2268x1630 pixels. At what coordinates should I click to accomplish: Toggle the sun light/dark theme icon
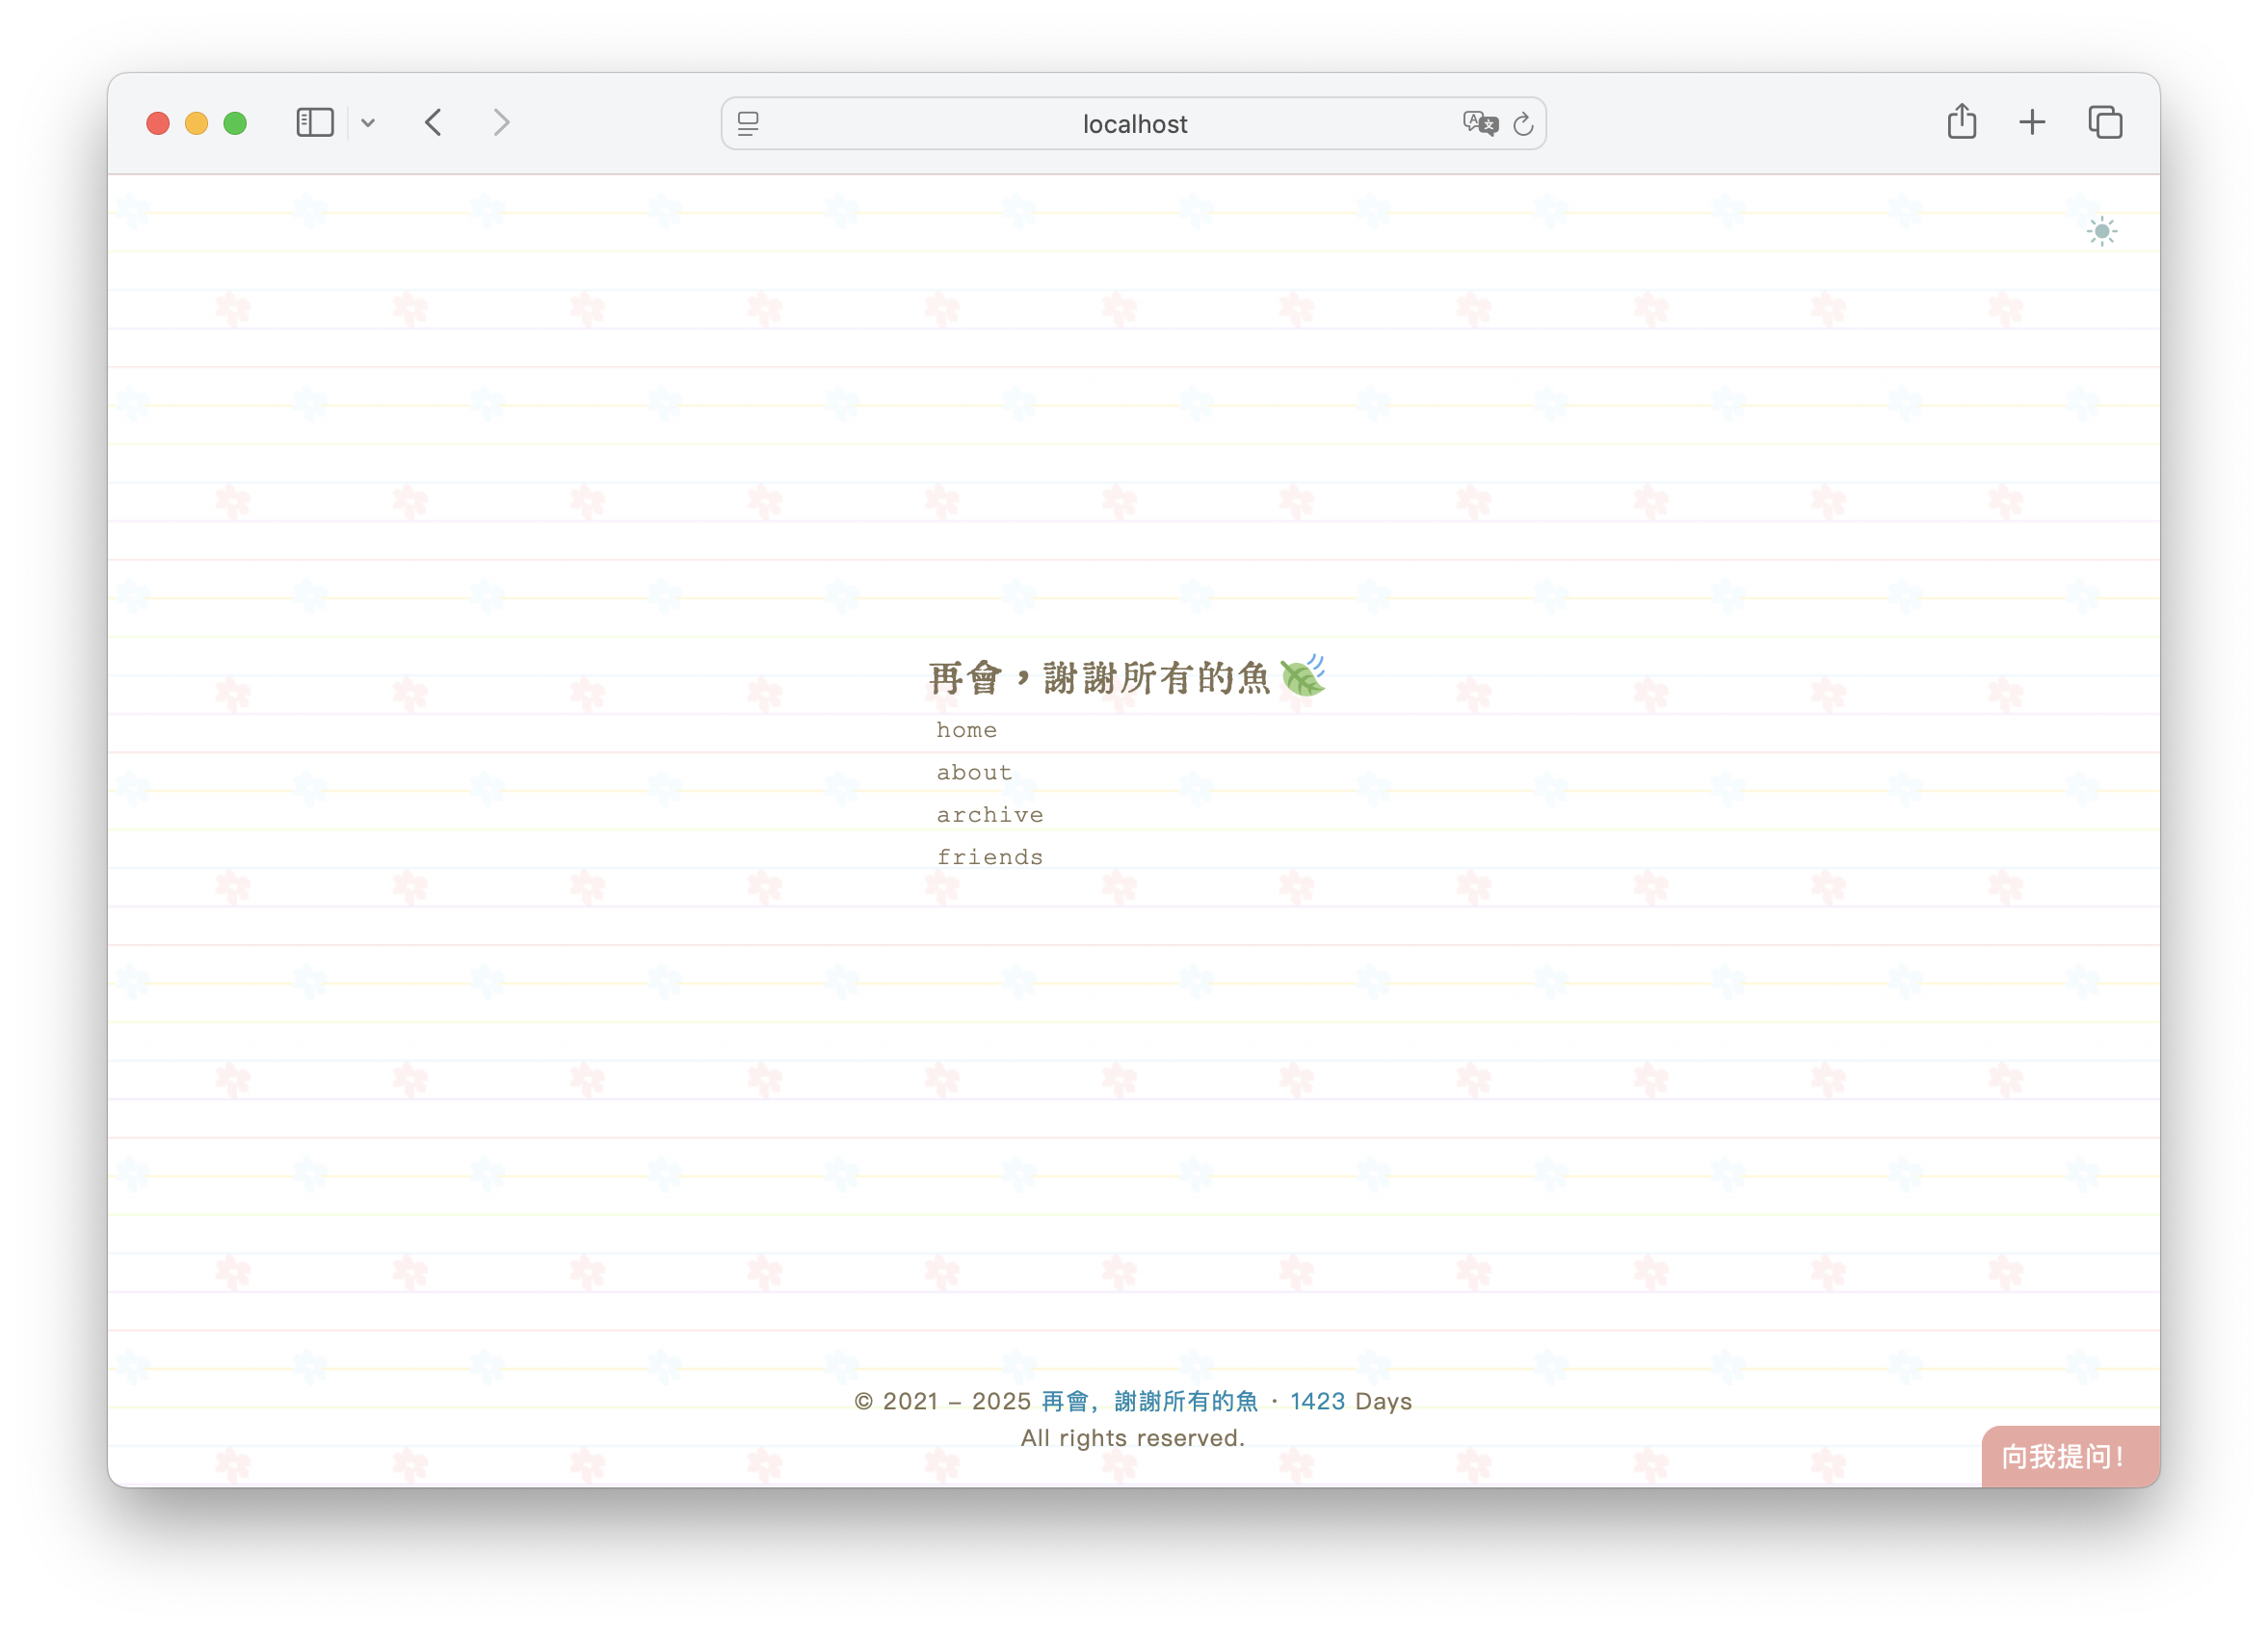coord(2101,232)
